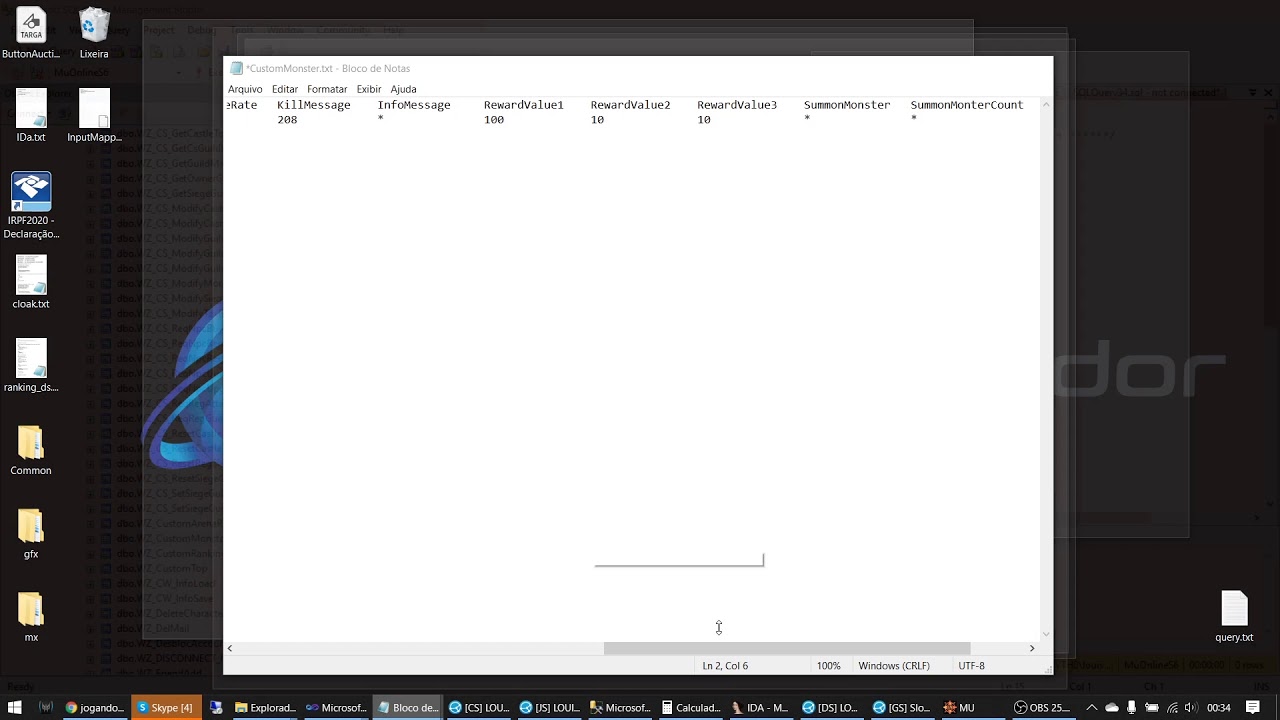
Task: Click the SummonMonster header text
Action: click(847, 105)
